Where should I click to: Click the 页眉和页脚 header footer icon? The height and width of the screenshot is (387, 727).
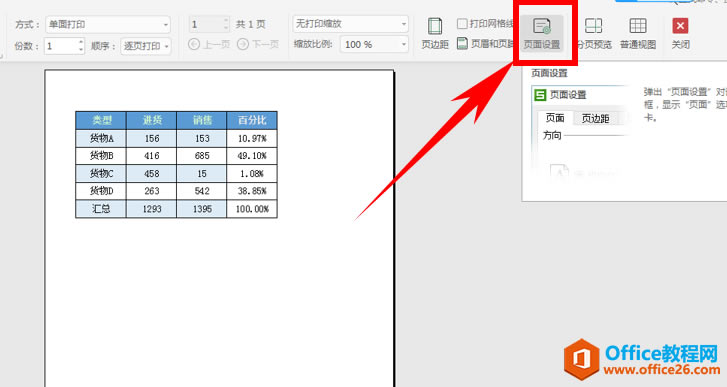(x=462, y=44)
